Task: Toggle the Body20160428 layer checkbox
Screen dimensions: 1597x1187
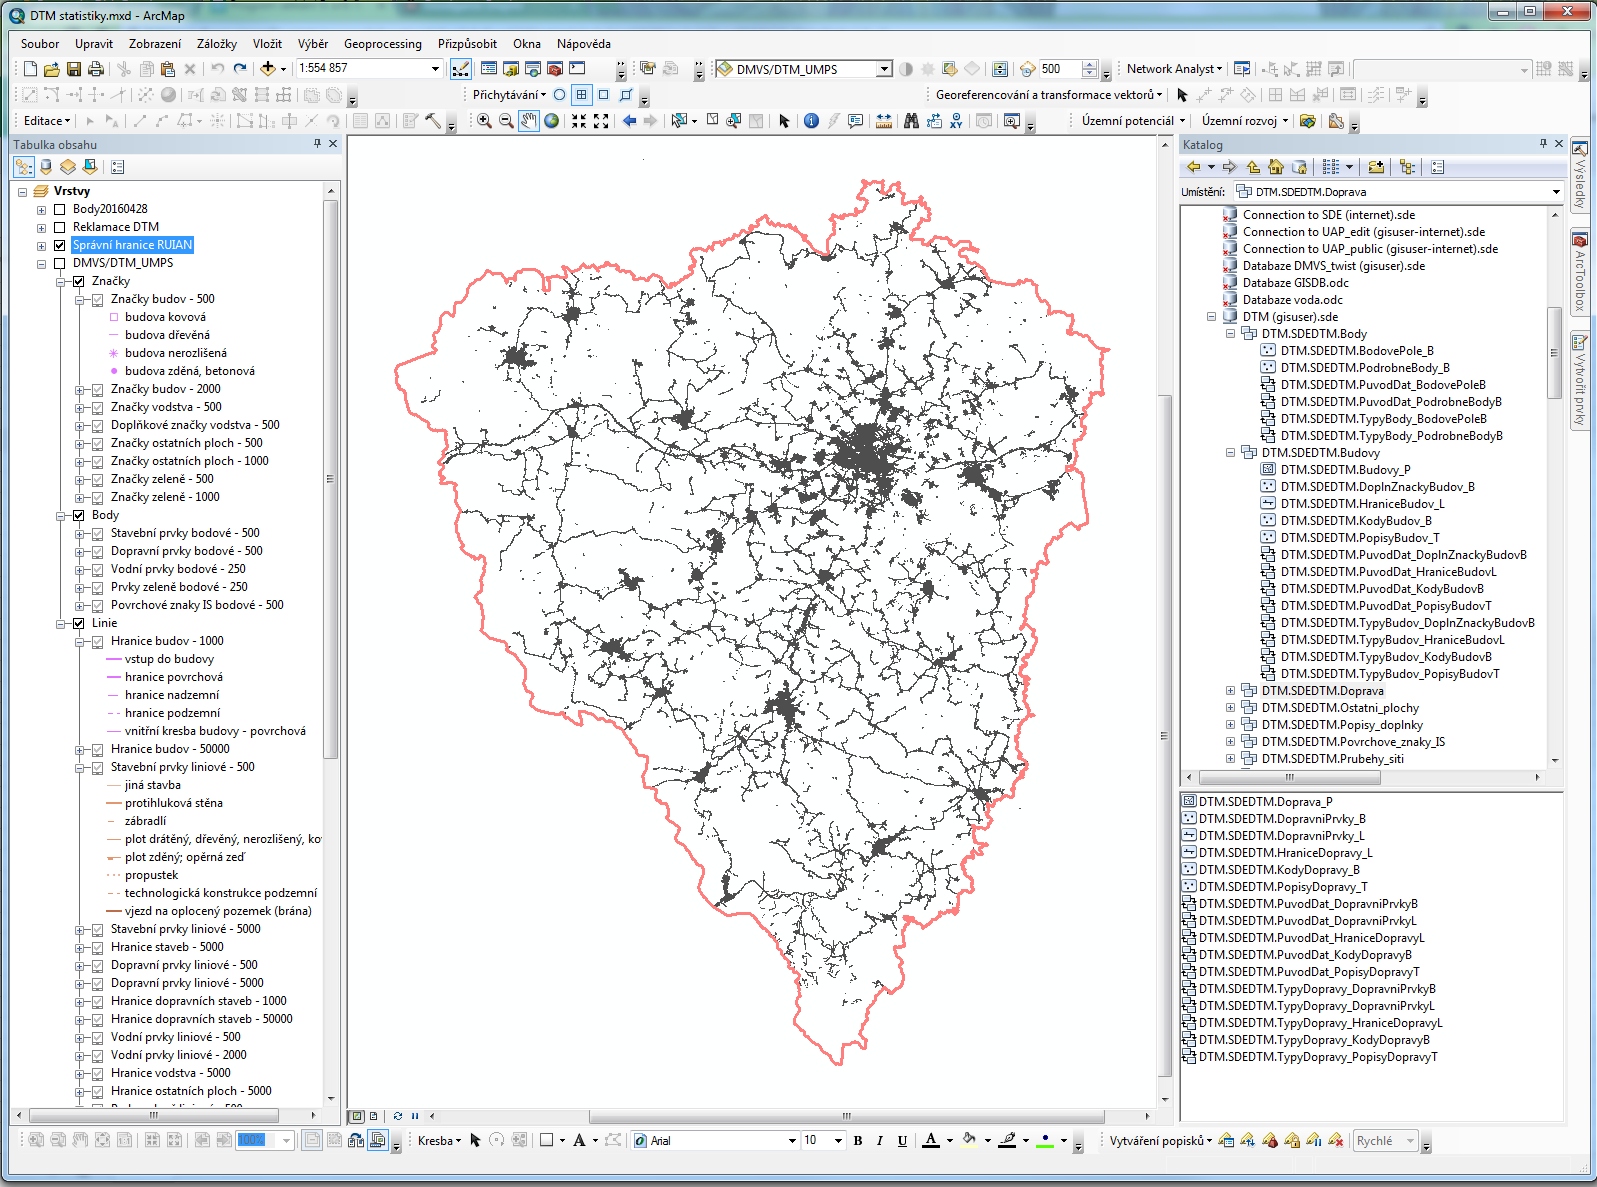Action: [59, 209]
